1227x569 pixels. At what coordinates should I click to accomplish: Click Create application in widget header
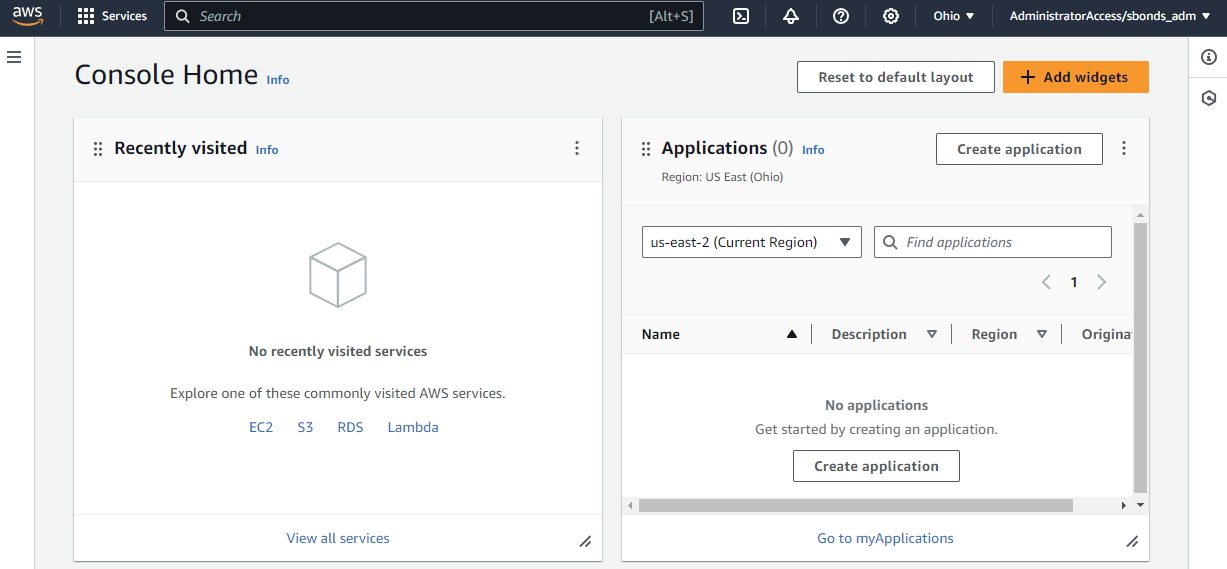(x=1019, y=149)
